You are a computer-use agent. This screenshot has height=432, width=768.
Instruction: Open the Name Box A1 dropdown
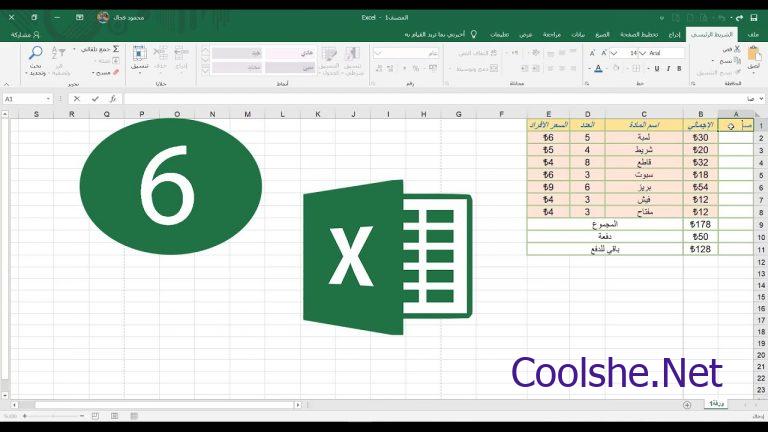[x=48, y=99]
